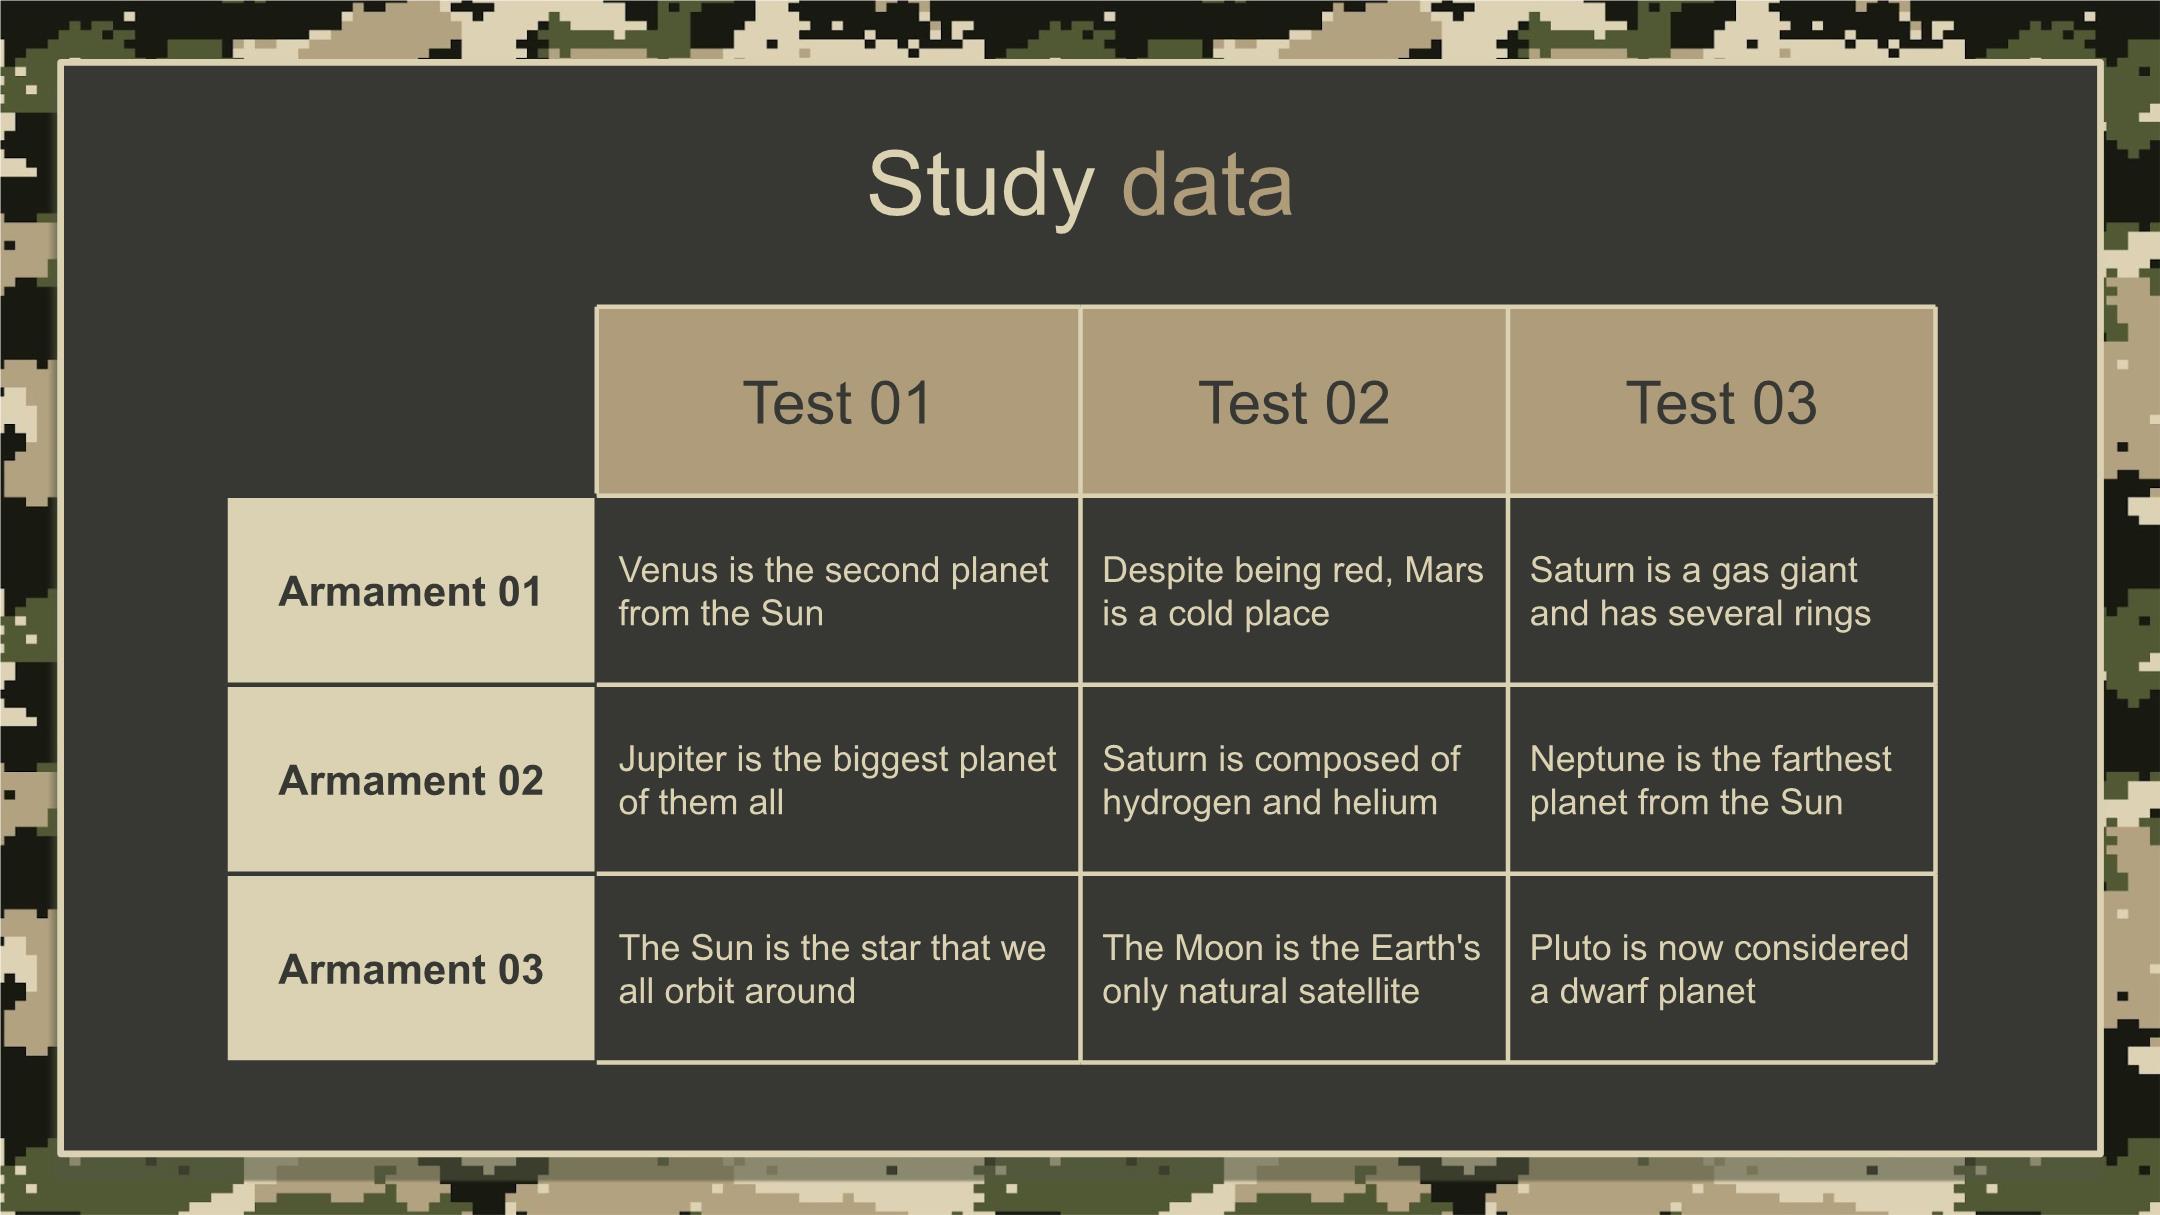Screen dimensions: 2160x1215
Task: Click the Jupiter biggest planet cell
Action: click(838, 780)
